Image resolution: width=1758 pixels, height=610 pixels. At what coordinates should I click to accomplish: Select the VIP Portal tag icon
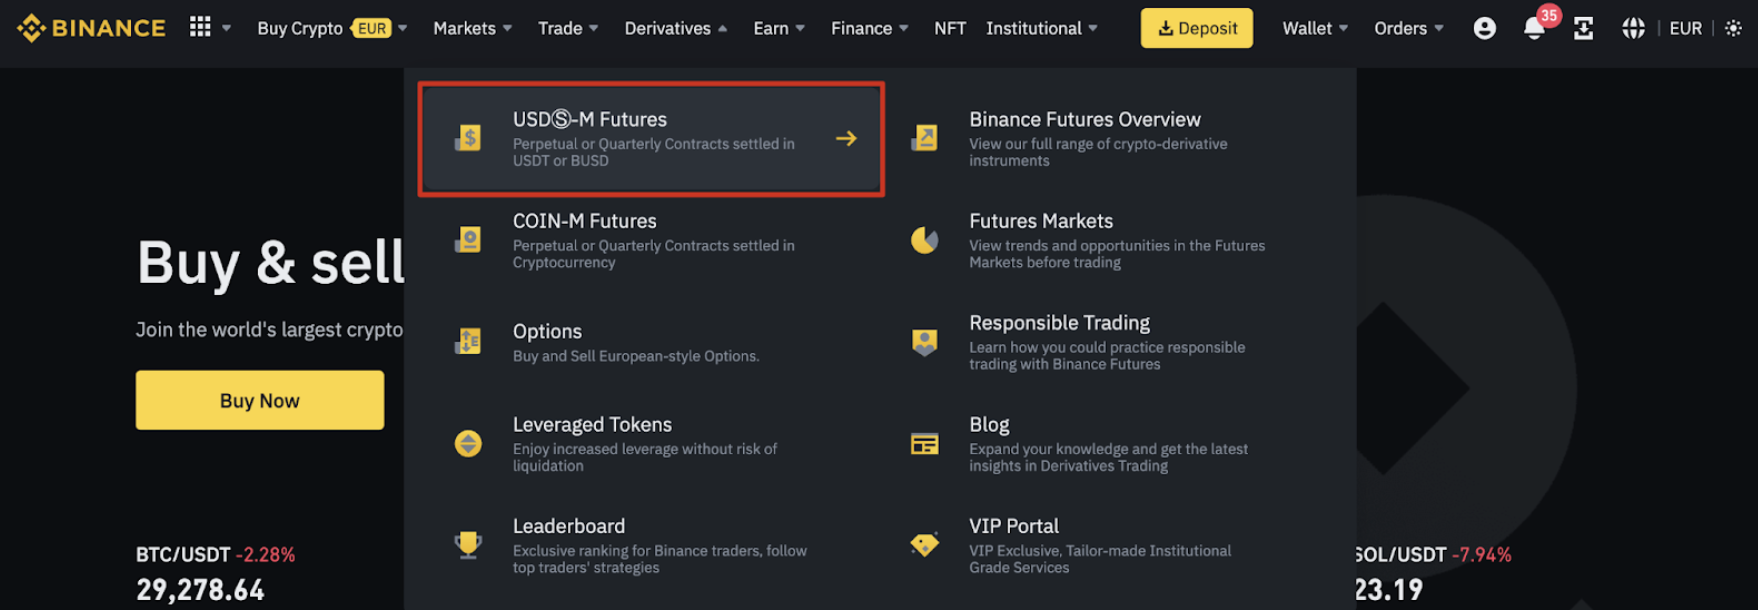click(925, 544)
